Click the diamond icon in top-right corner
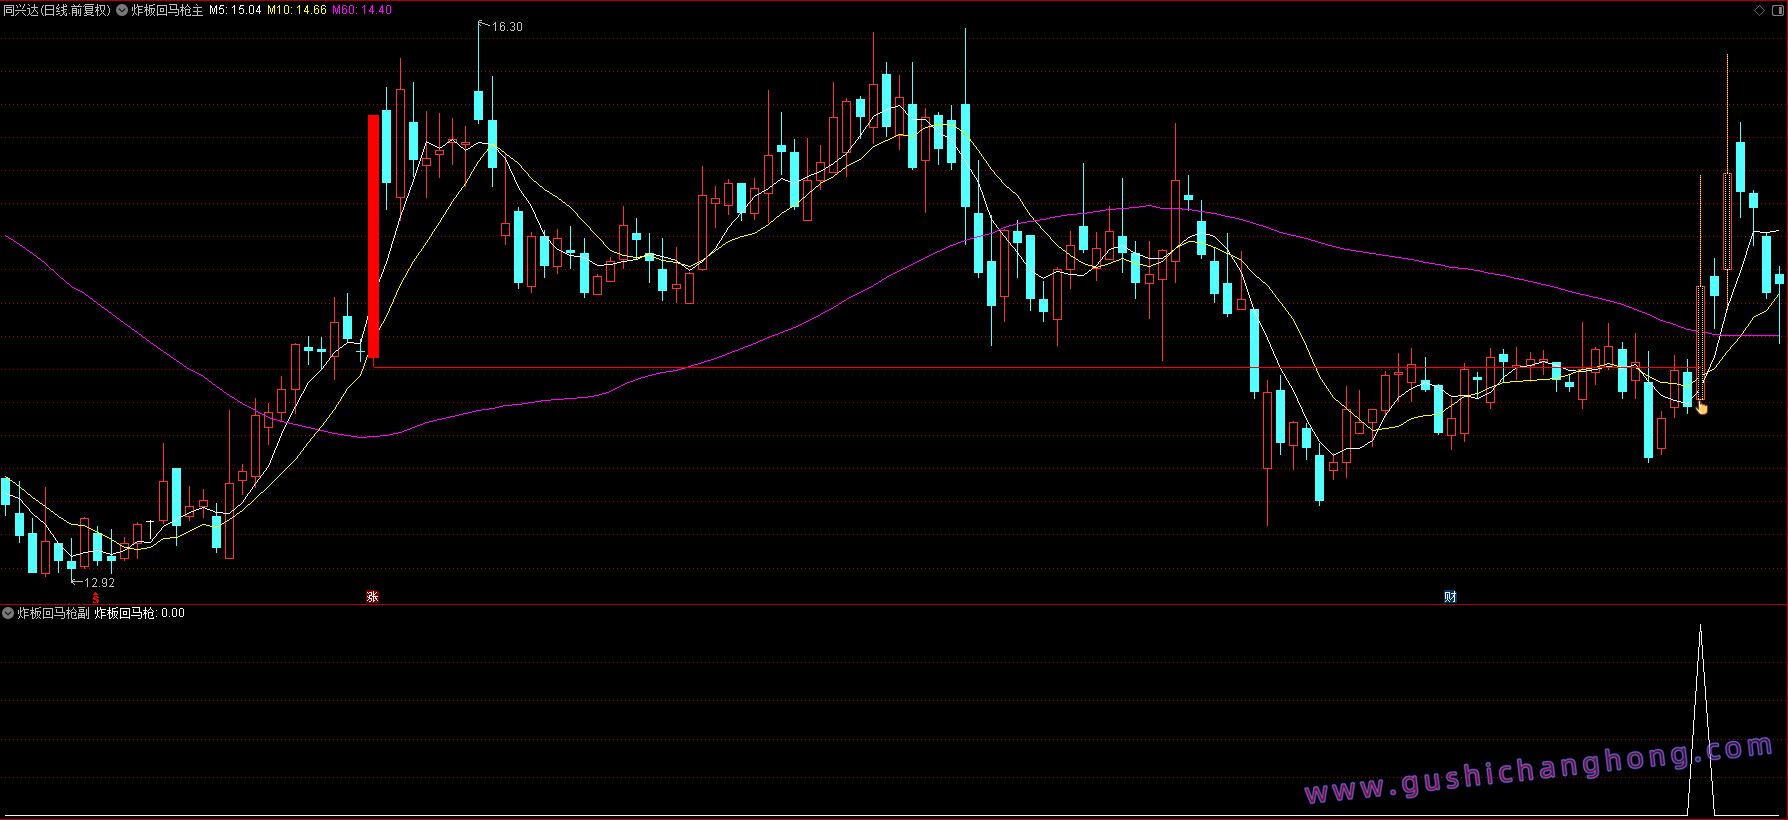This screenshot has width=1788, height=820. (1760, 10)
